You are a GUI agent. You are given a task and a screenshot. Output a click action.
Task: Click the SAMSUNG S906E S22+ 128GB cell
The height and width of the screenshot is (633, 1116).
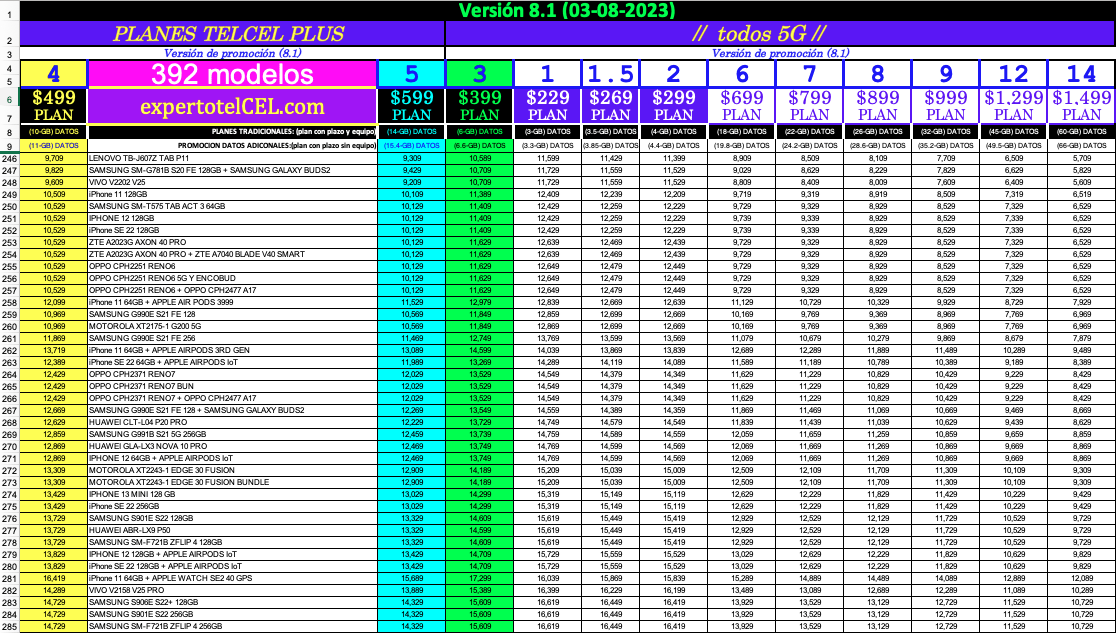232,602
